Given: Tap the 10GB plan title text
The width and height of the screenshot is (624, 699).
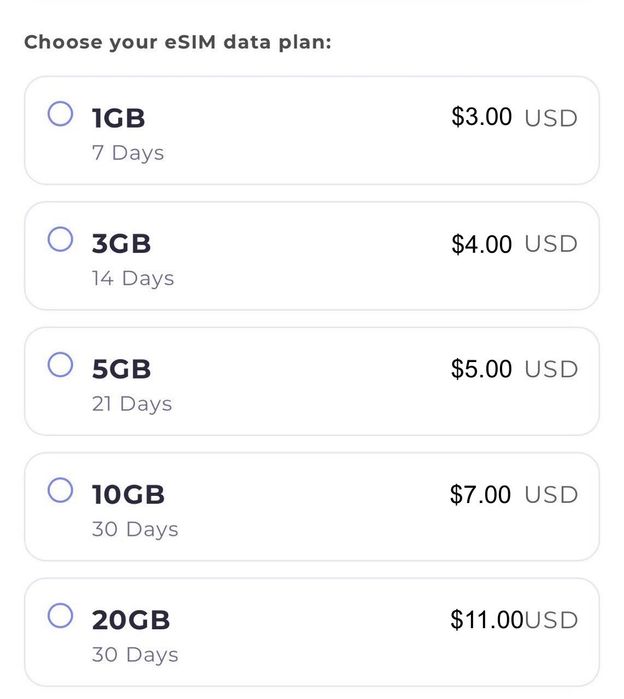Looking at the screenshot, I should [x=128, y=495].
